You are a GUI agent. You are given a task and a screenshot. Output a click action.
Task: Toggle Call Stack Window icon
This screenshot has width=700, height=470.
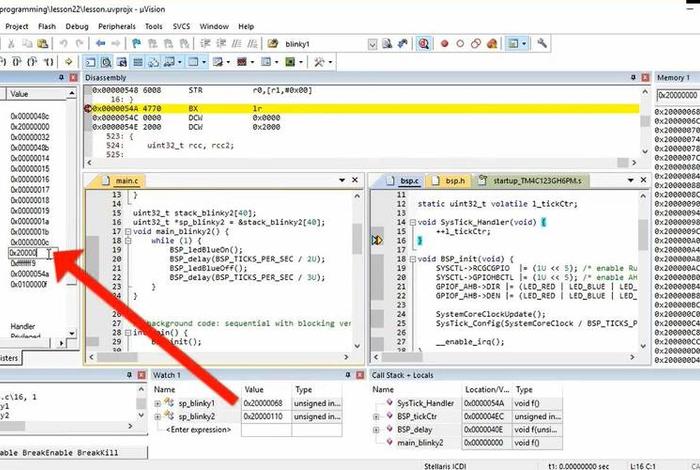coord(154,62)
